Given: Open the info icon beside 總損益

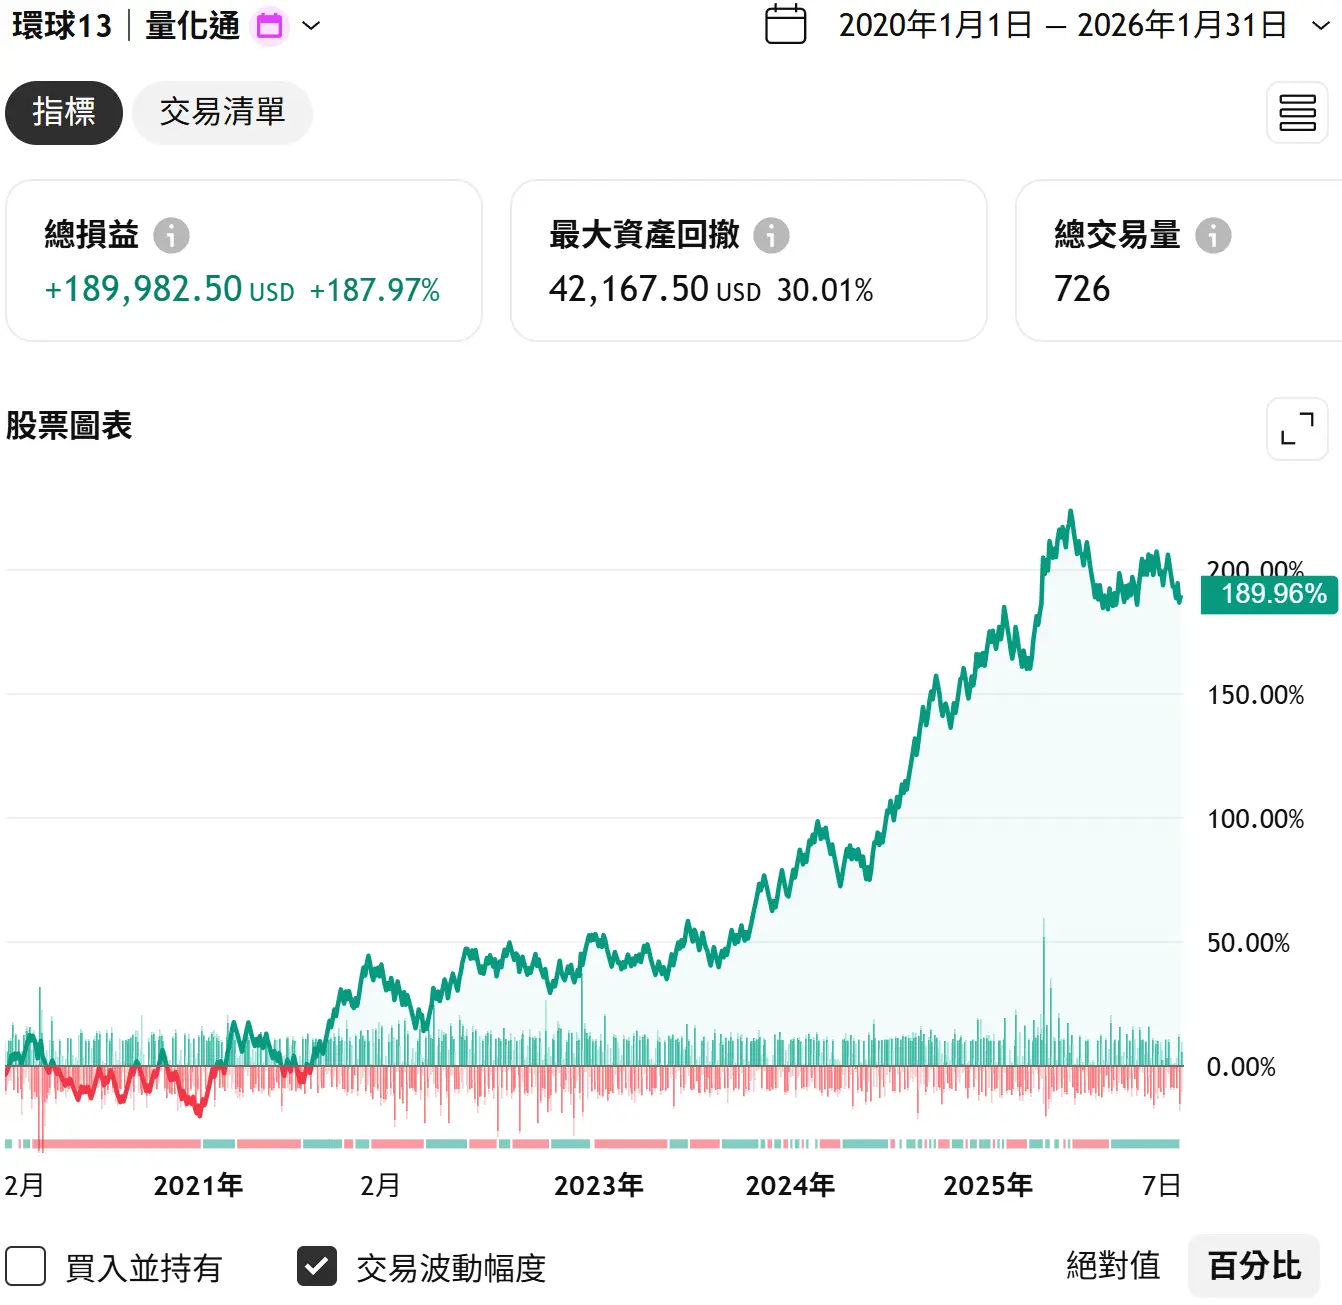Looking at the screenshot, I should [171, 236].
